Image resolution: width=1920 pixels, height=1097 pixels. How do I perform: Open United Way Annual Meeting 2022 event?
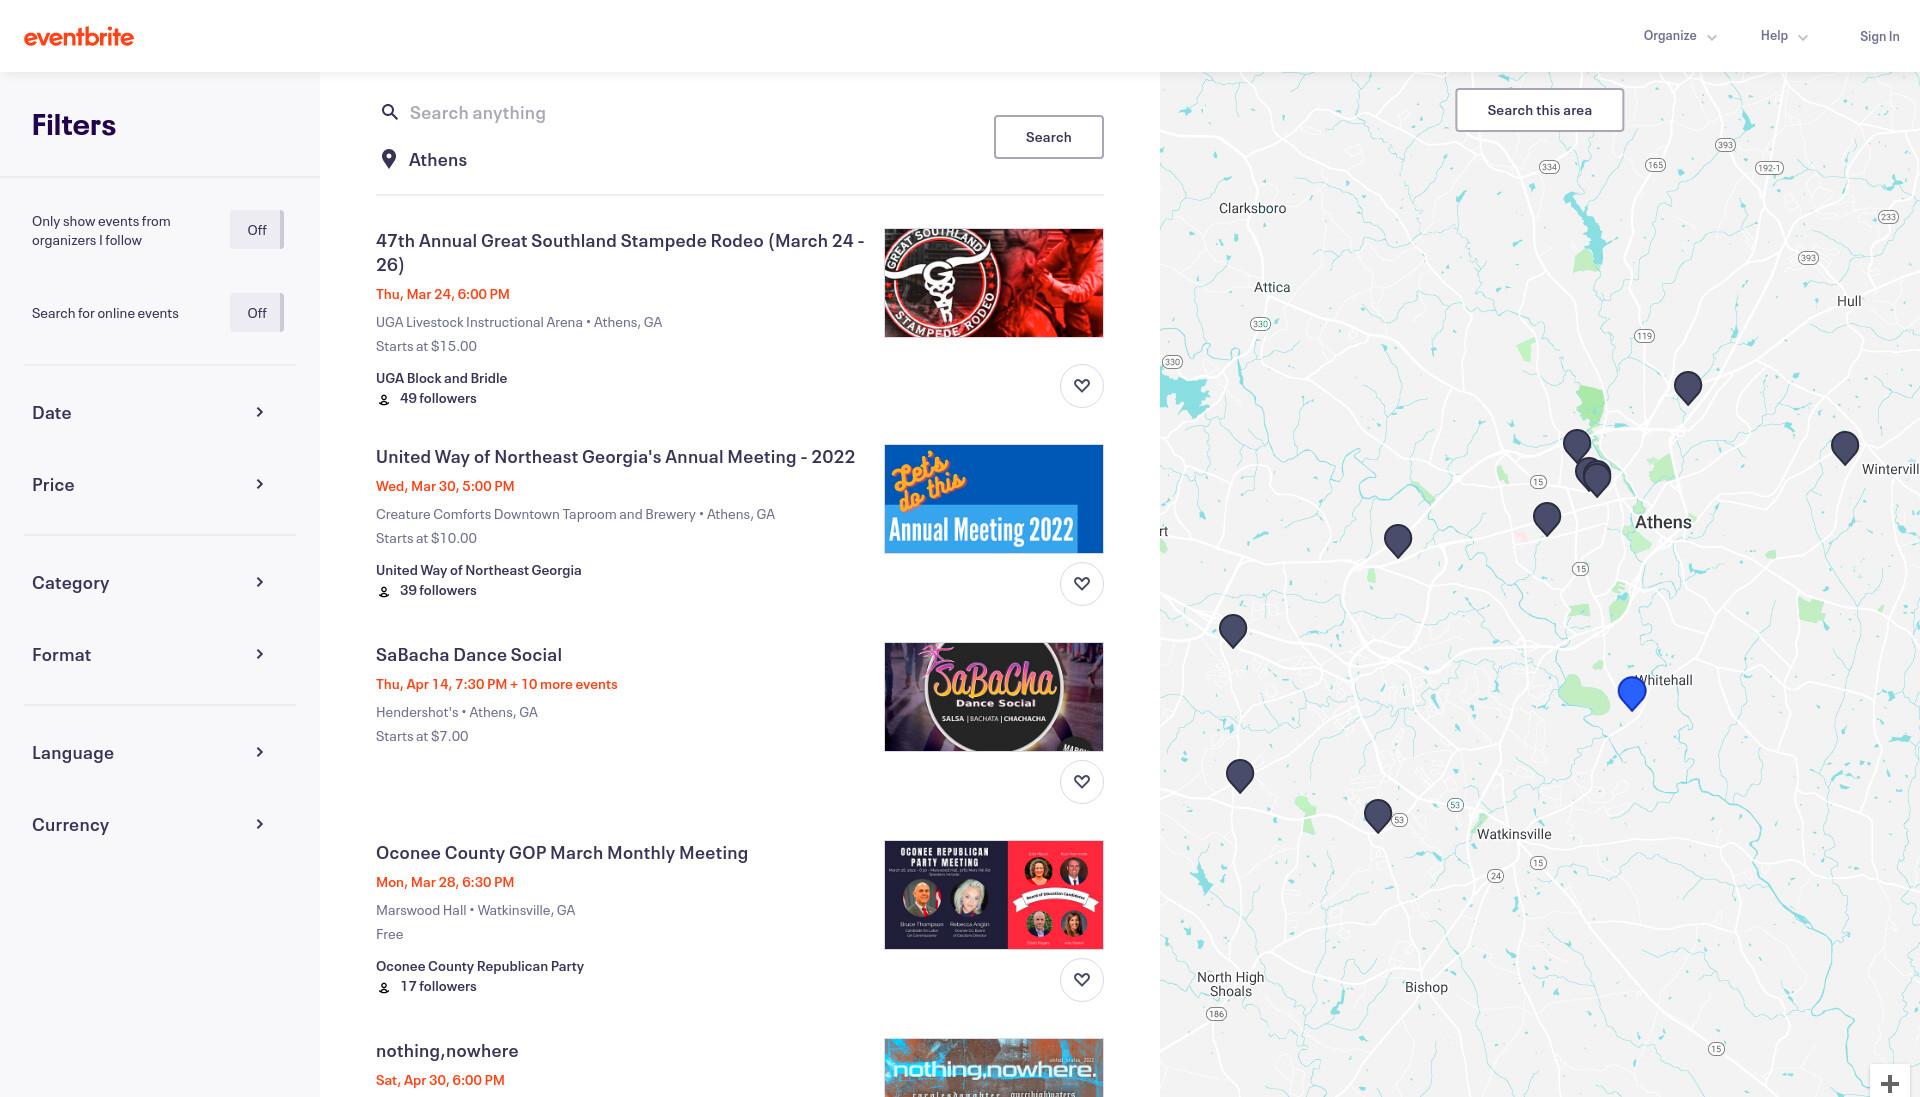click(x=615, y=457)
